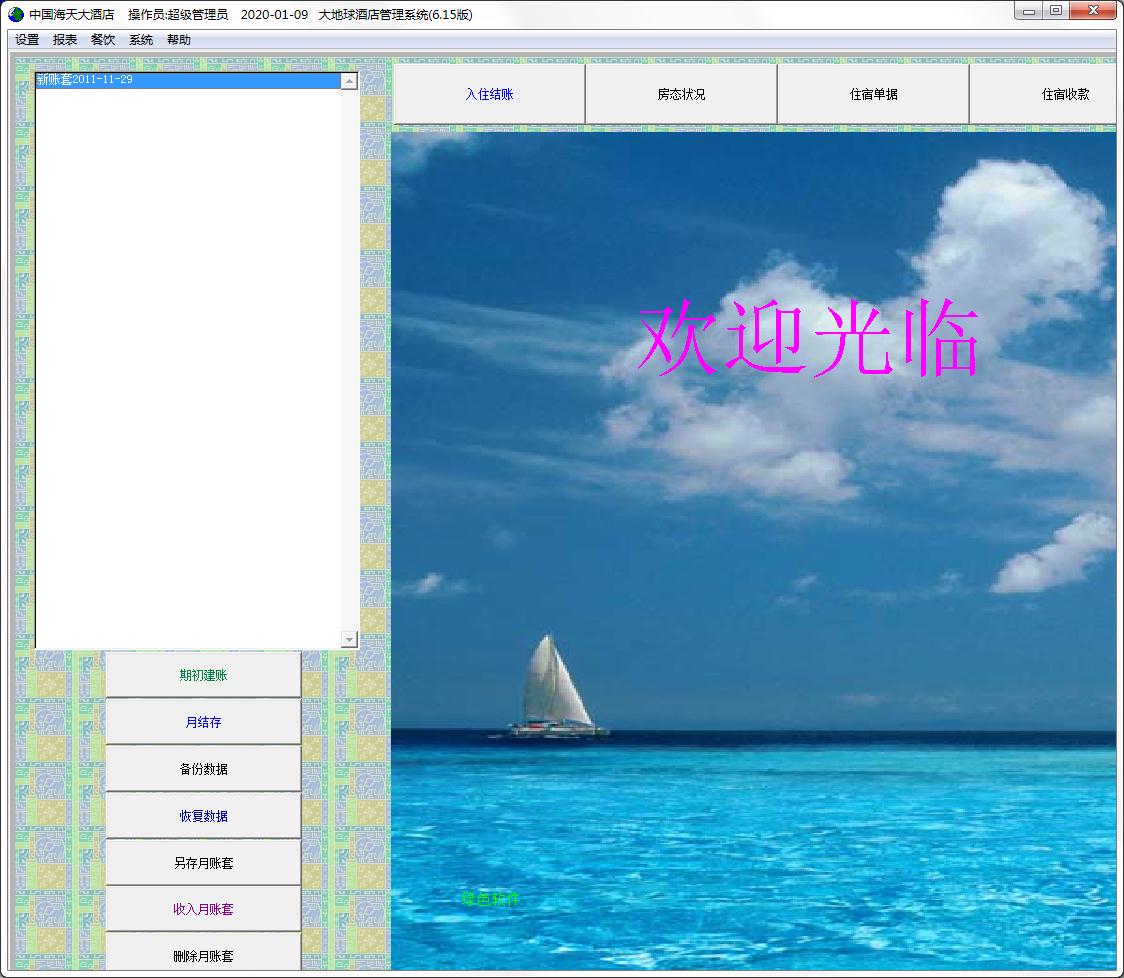The height and width of the screenshot is (978, 1124).
Task: Open the 报表 menu
Action: pos(65,39)
